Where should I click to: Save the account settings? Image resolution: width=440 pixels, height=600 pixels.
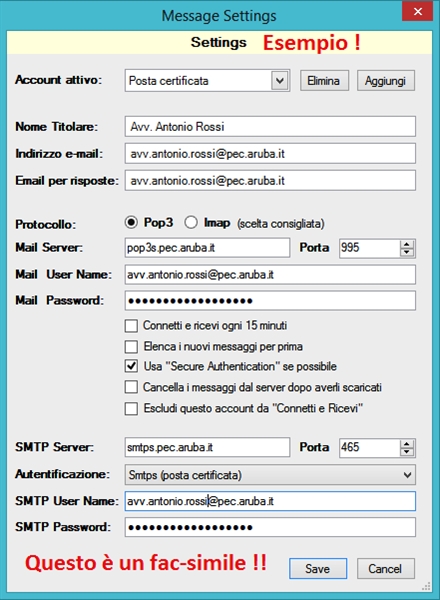tap(318, 569)
